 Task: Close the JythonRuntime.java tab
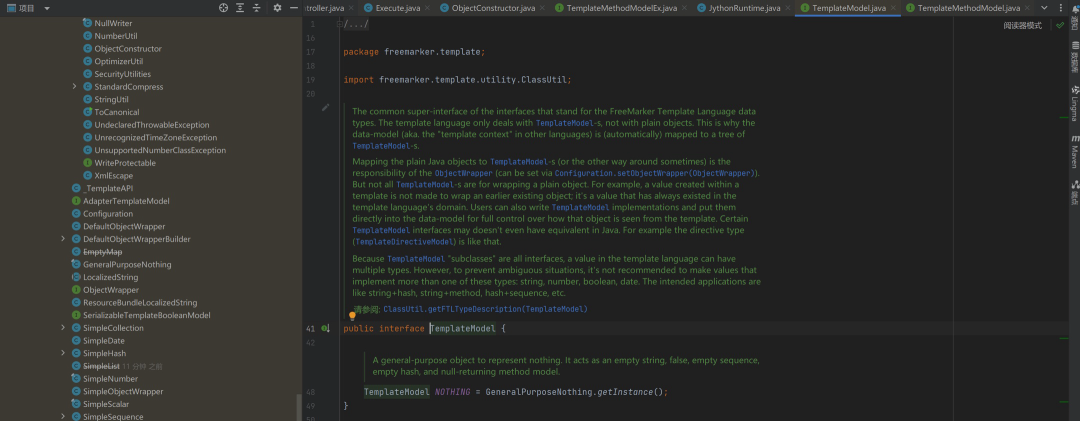click(787, 8)
